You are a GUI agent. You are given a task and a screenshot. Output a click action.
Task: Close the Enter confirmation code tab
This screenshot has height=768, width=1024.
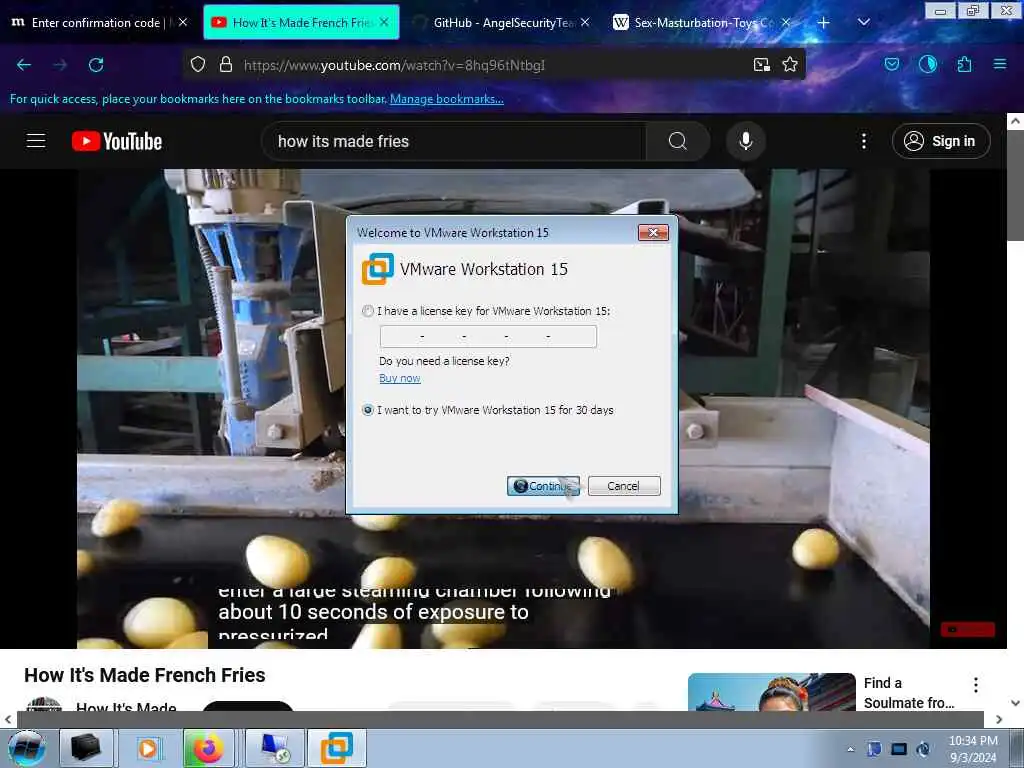click(183, 22)
